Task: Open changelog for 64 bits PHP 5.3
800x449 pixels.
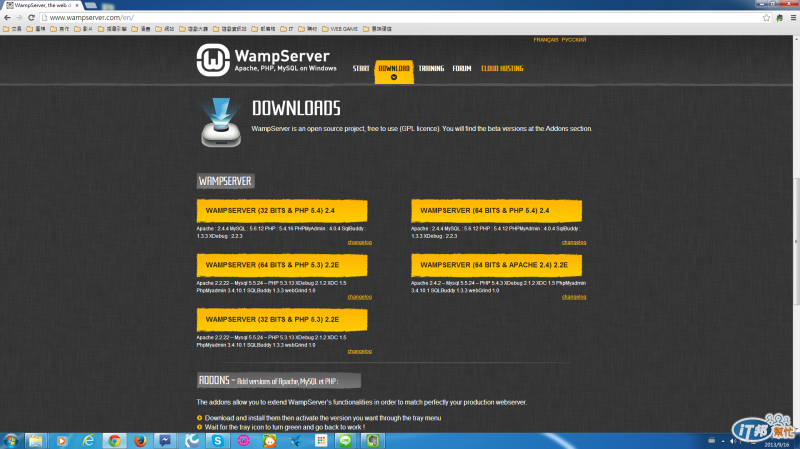Action: click(360, 297)
